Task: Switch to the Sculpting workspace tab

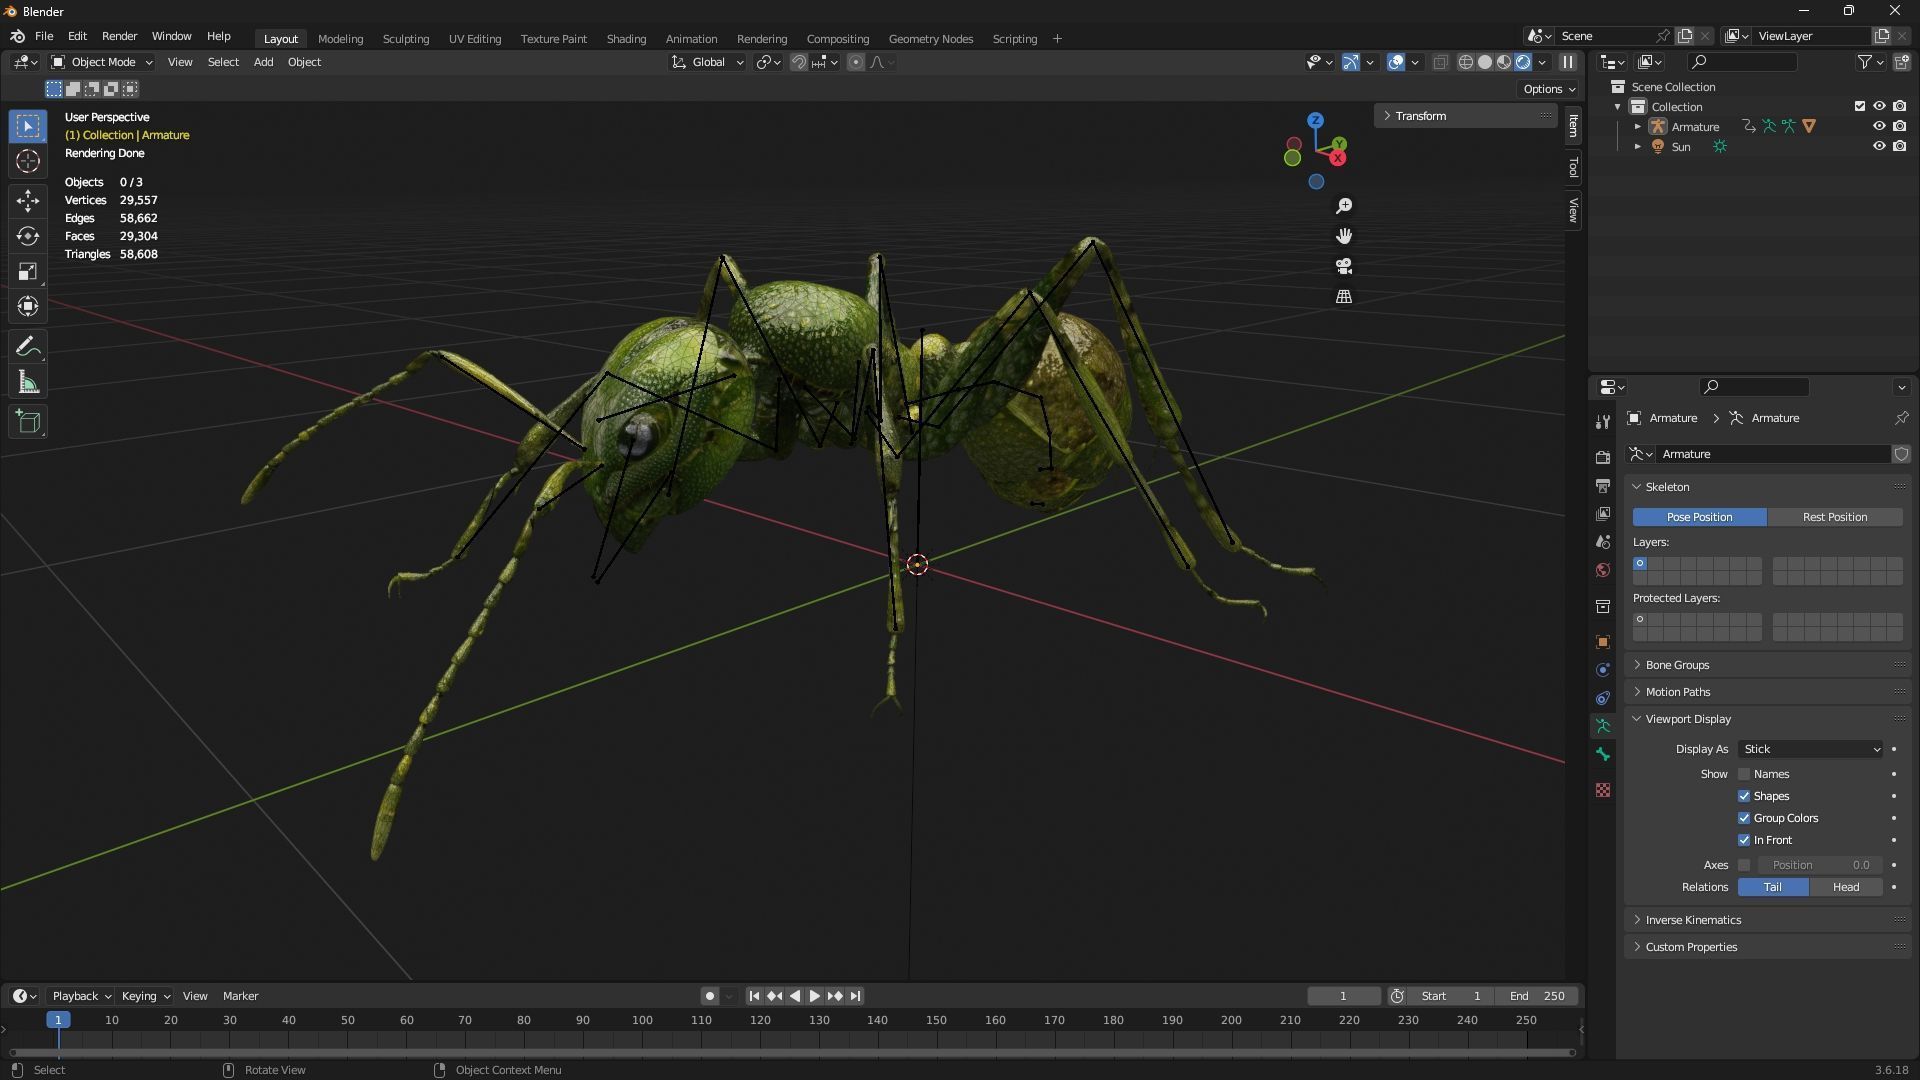Action: click(x=406, y=39)
